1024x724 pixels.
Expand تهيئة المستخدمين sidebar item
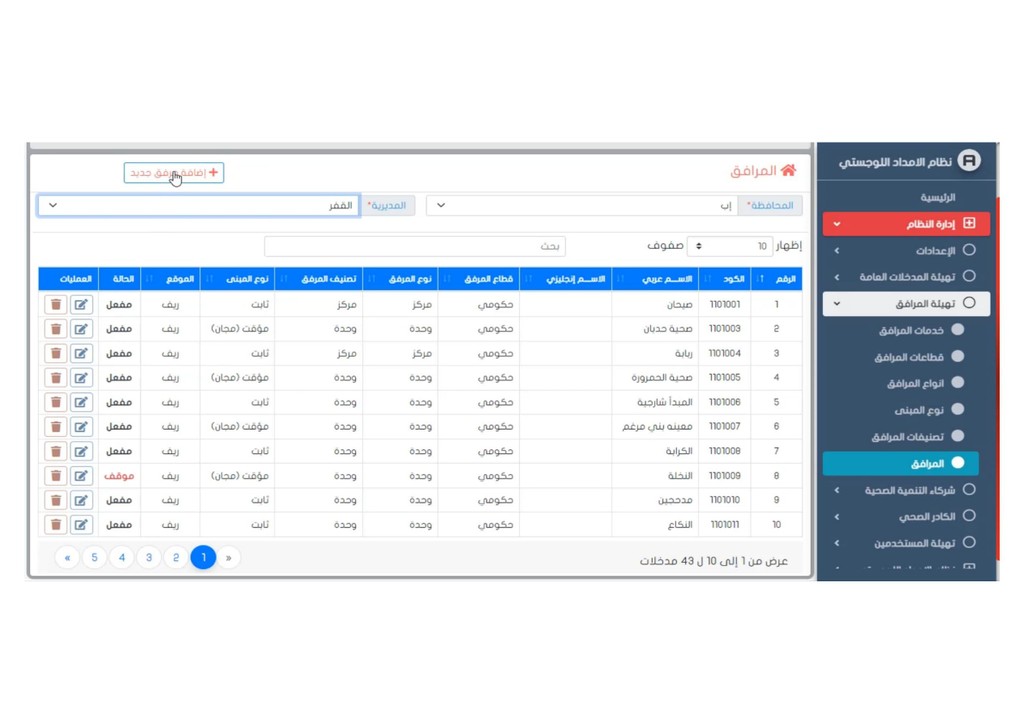(906, 543)
